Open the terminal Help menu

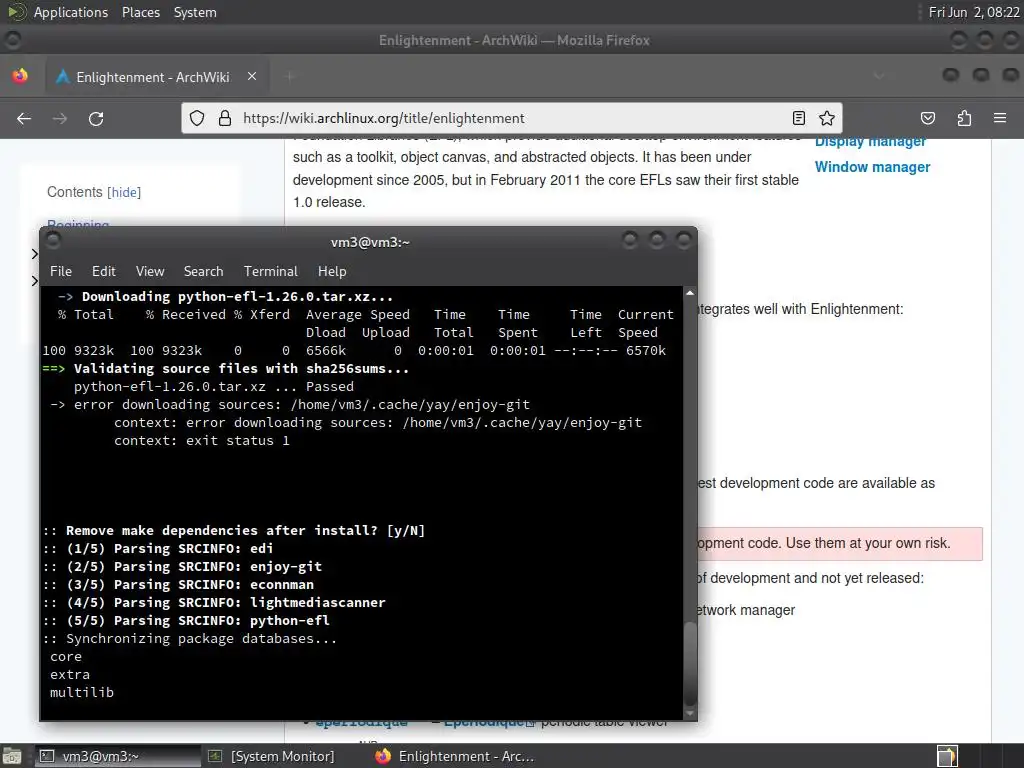coord(332,271)
